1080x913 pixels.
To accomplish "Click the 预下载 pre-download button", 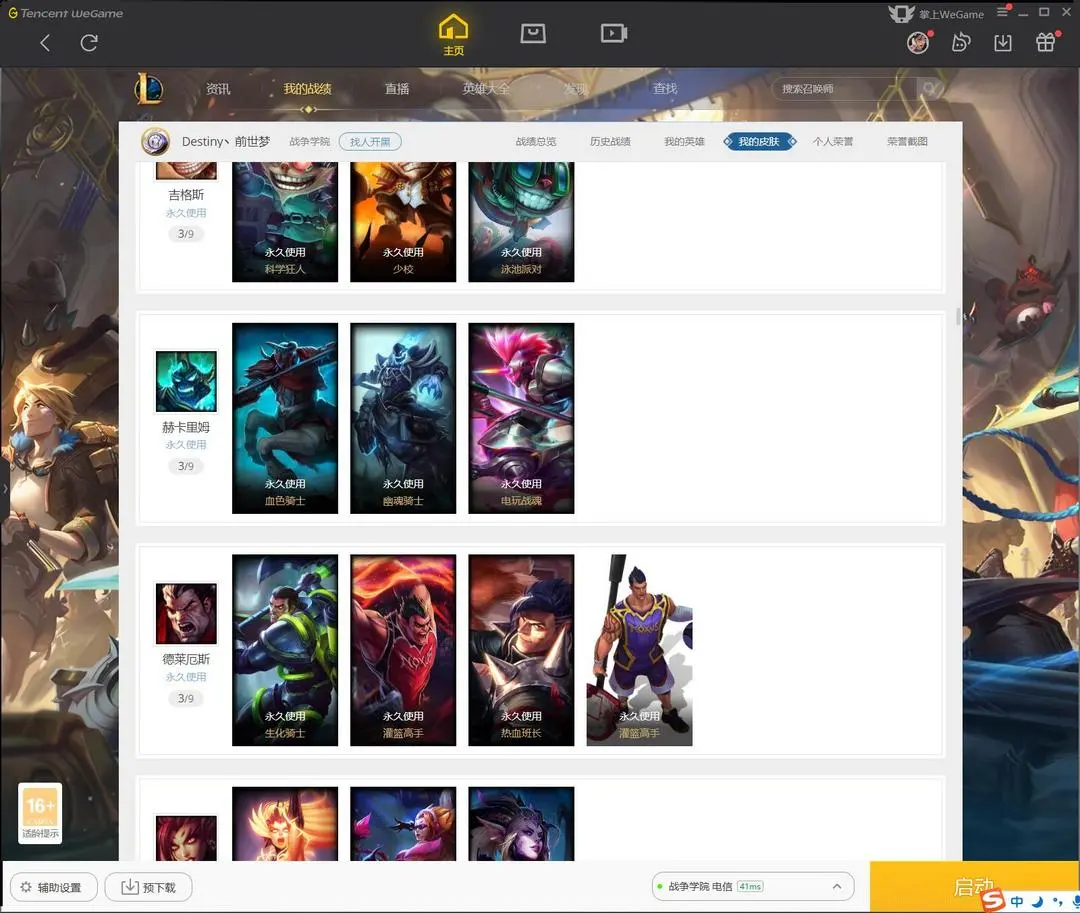I will point(148,887).
